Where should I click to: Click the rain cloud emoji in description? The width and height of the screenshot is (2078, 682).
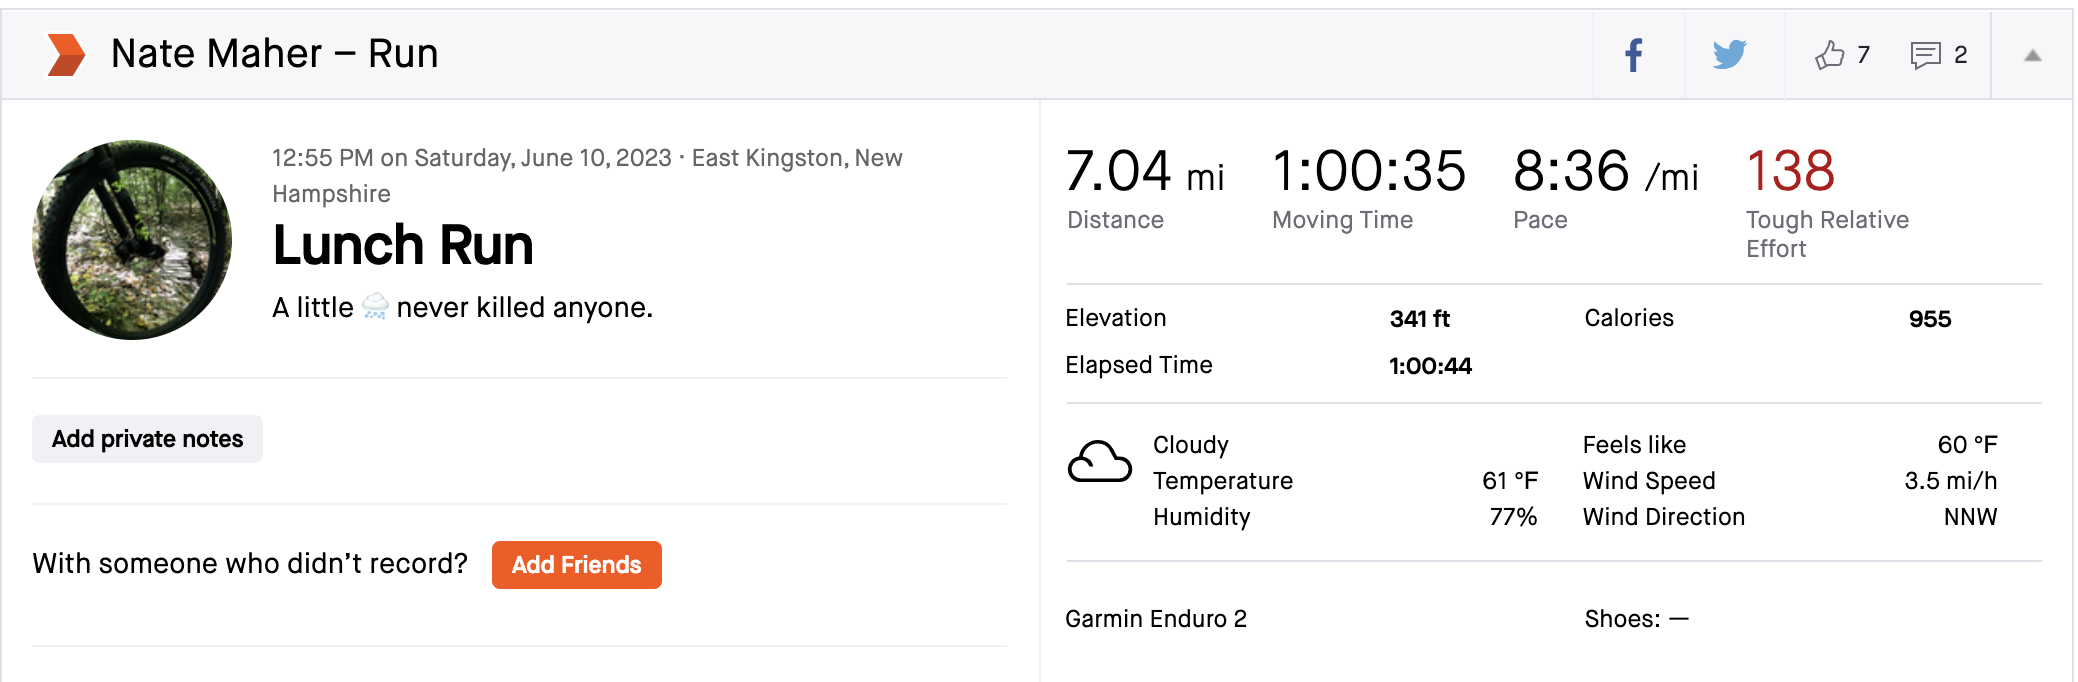coord(375,307)
